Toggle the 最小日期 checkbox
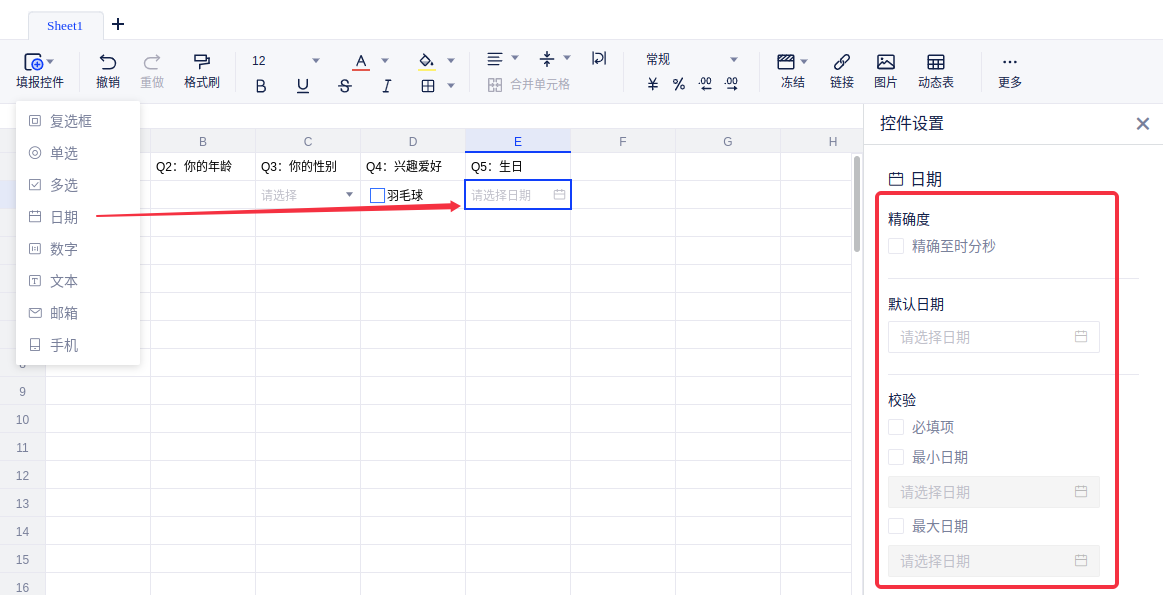The height and width of the screenshot is (595, 1163). pos(897,457)
